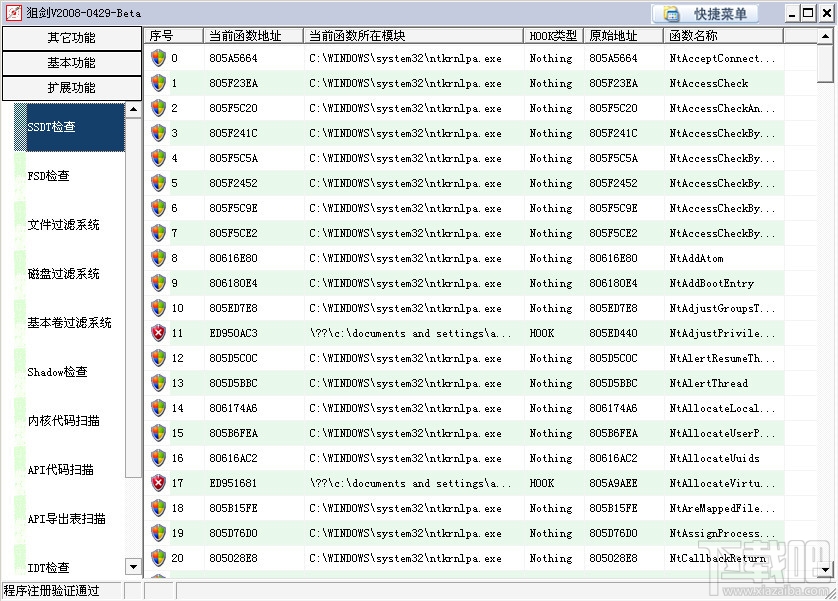Viewport: 838px width, 601px height.
Task: Click the shield icon of row 14
Action: click(x=158, y=408)
